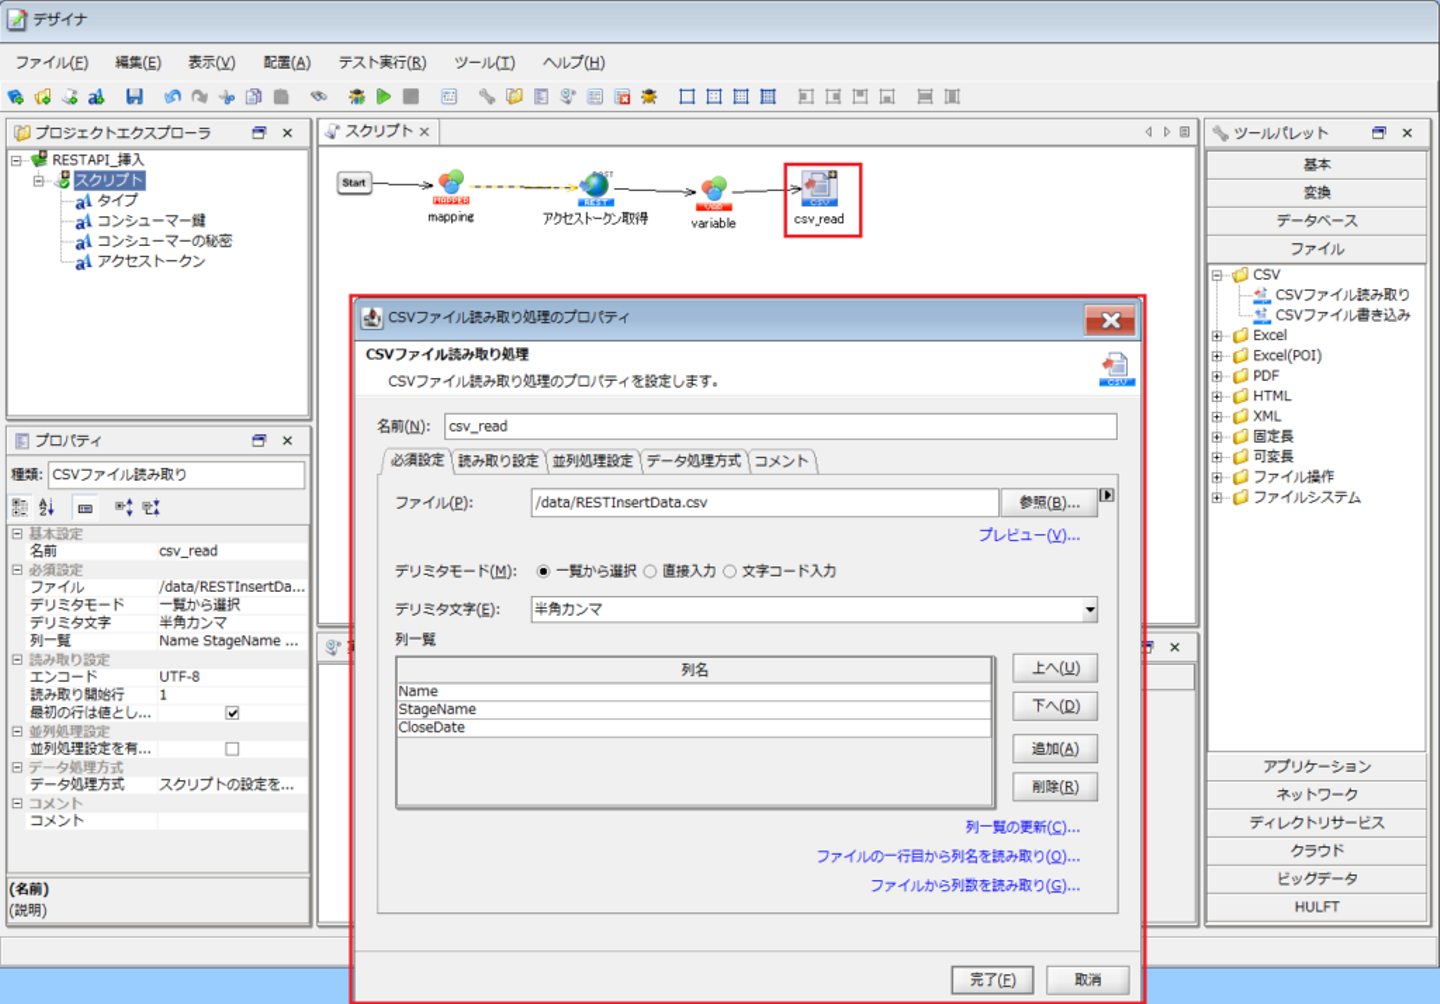Image resolution: width=1440 pixels, height=1004 pixels.
Task: Switch to the 並列処理設定 tab in the dialog
Action: 593,461
